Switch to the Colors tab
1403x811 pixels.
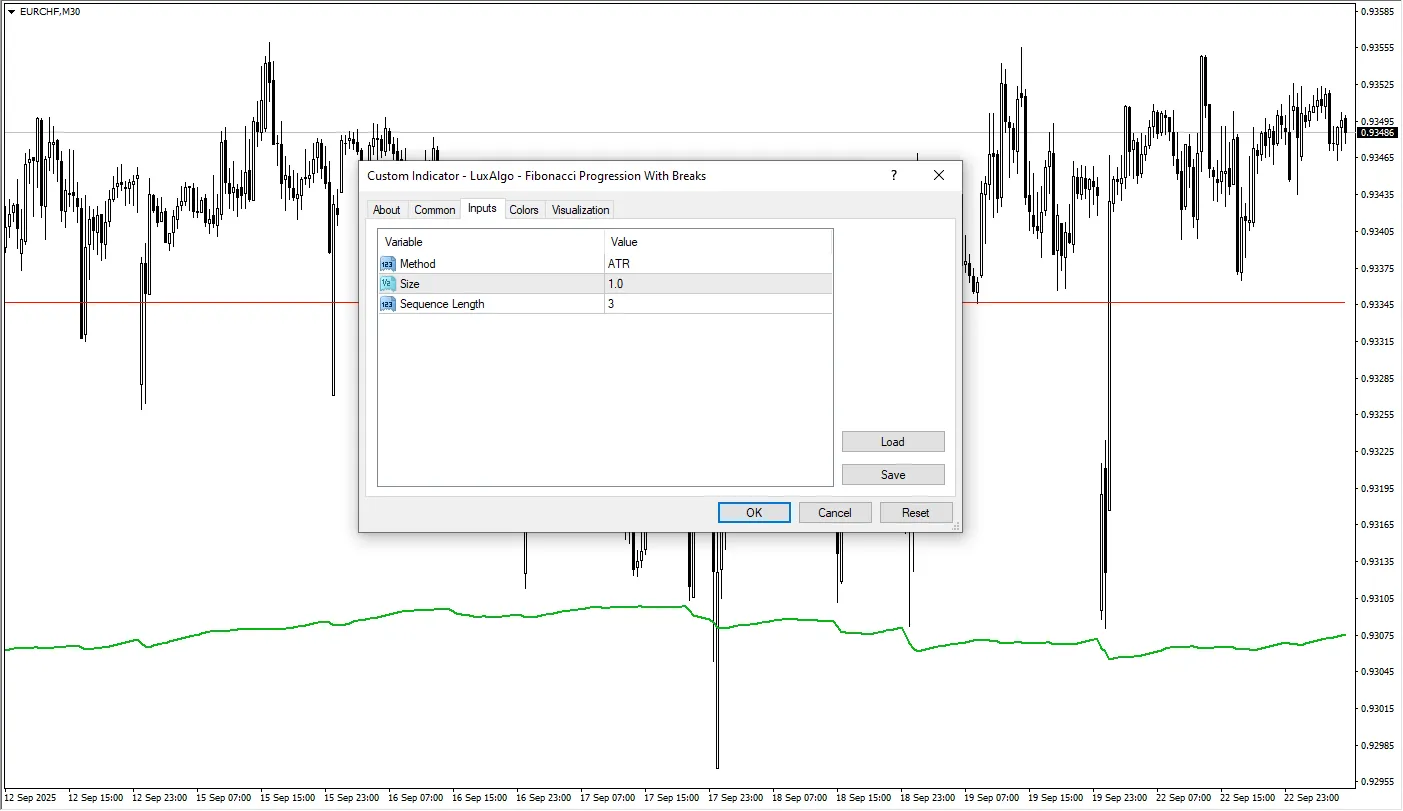(523, 210)
